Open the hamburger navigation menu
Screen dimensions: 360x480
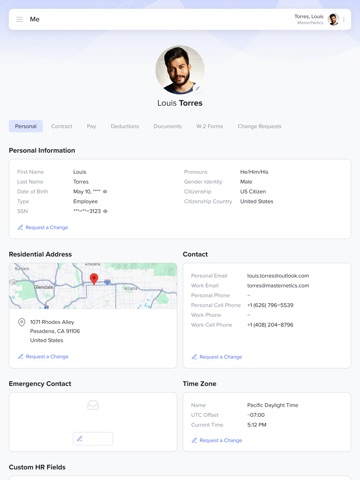click(x=19, y=19)
